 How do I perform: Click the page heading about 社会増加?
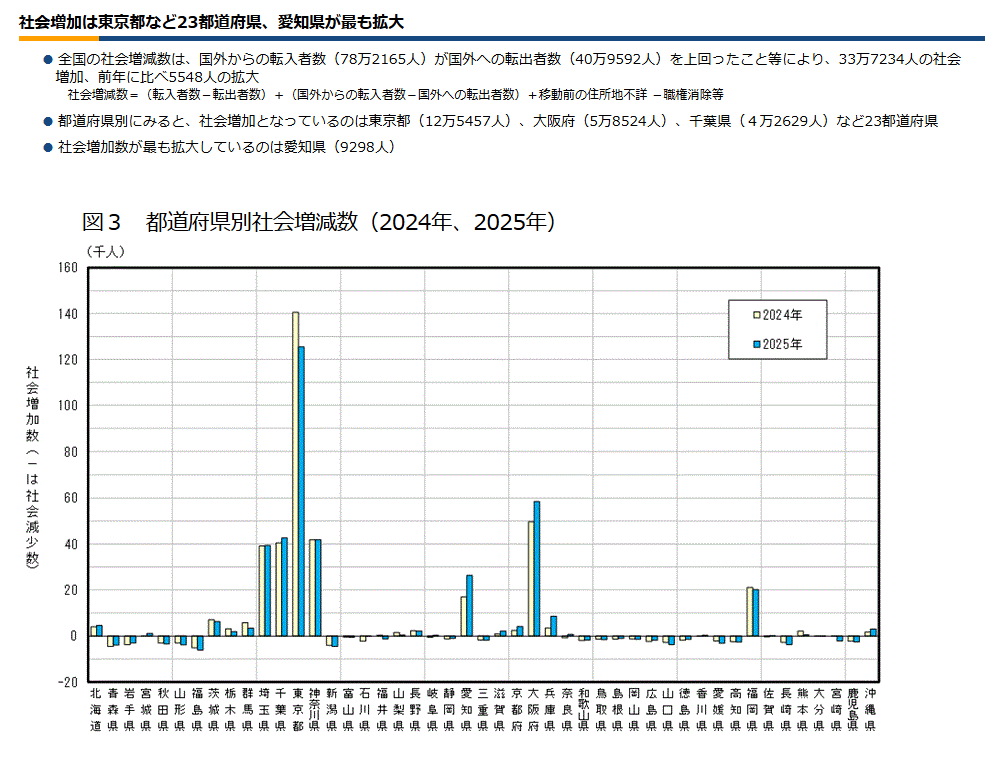[x=212, y=21]
